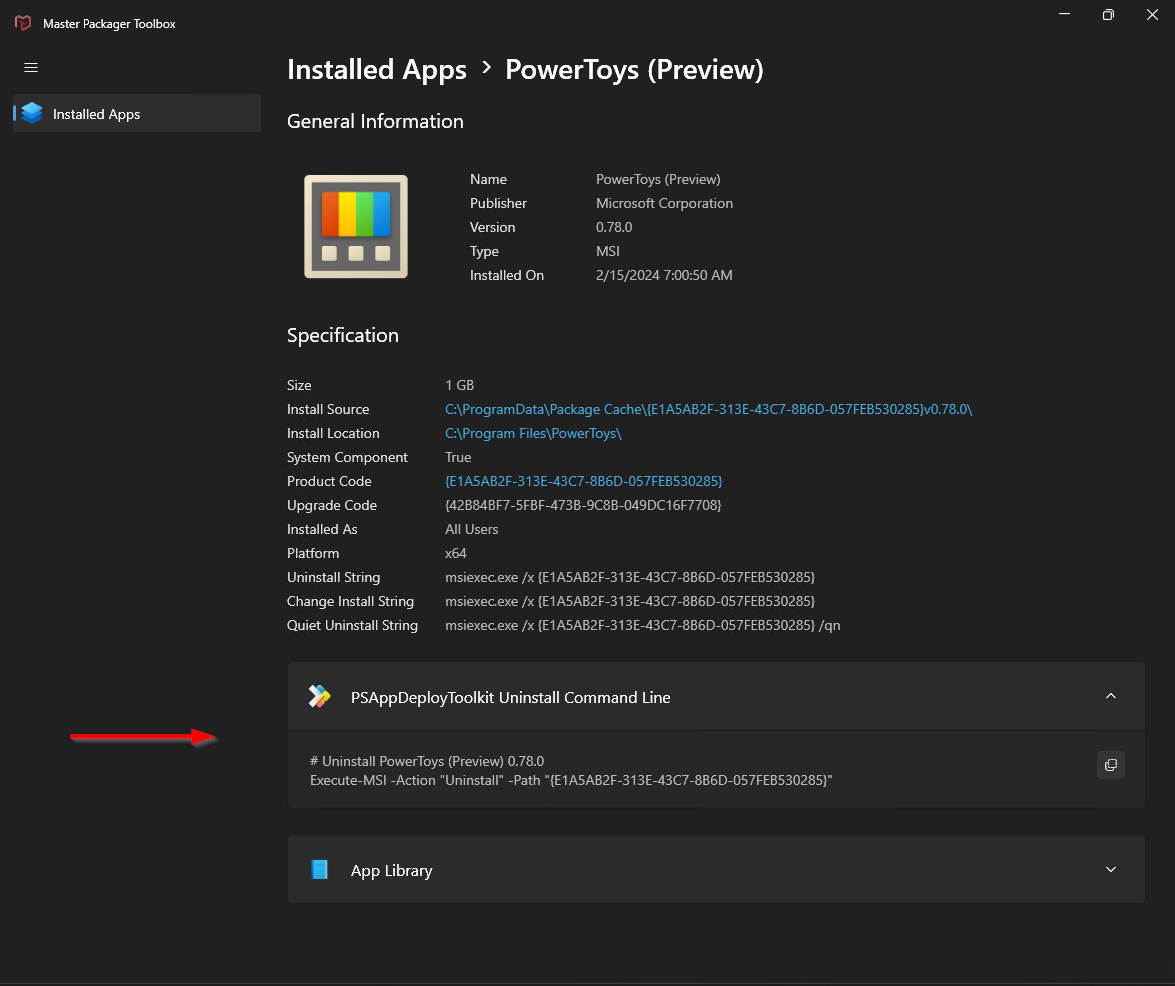Expand the App Library section
Image resolution: width=1175 pixels, height=986 pixels.
click(x=1111, y=870)
